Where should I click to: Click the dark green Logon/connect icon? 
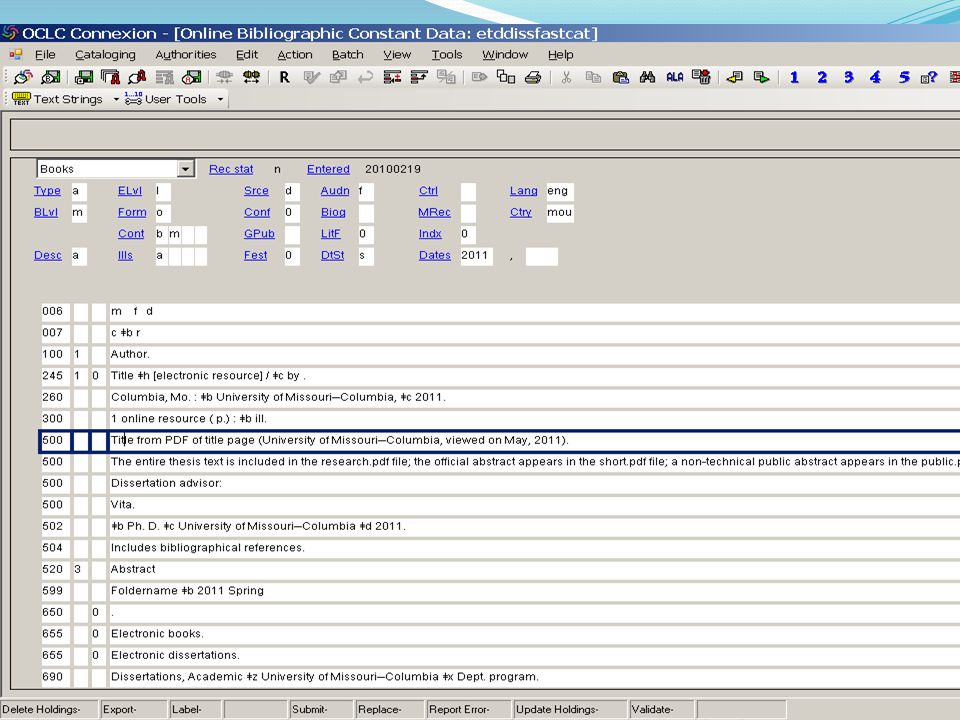click(x=251, y=77)
